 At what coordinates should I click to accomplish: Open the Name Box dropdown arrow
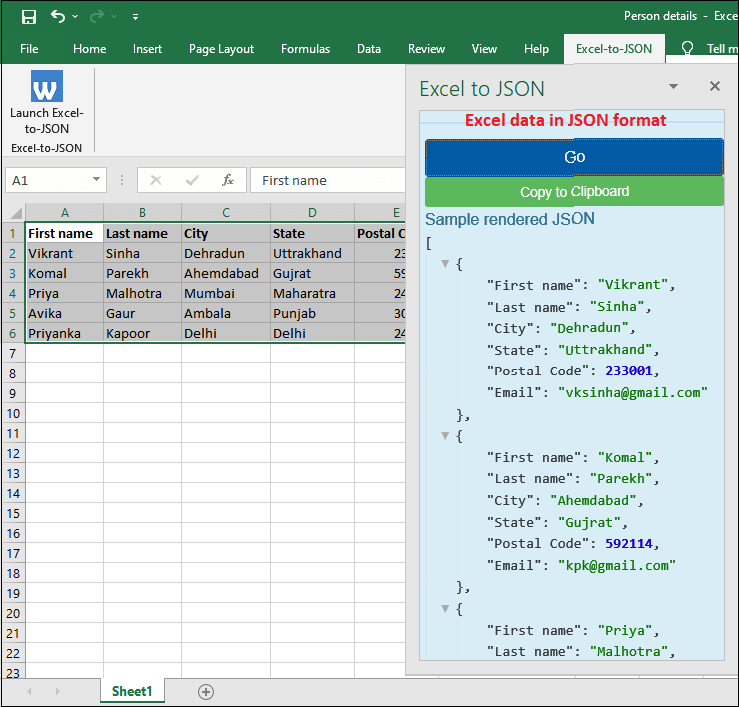[x=96, y=180]
